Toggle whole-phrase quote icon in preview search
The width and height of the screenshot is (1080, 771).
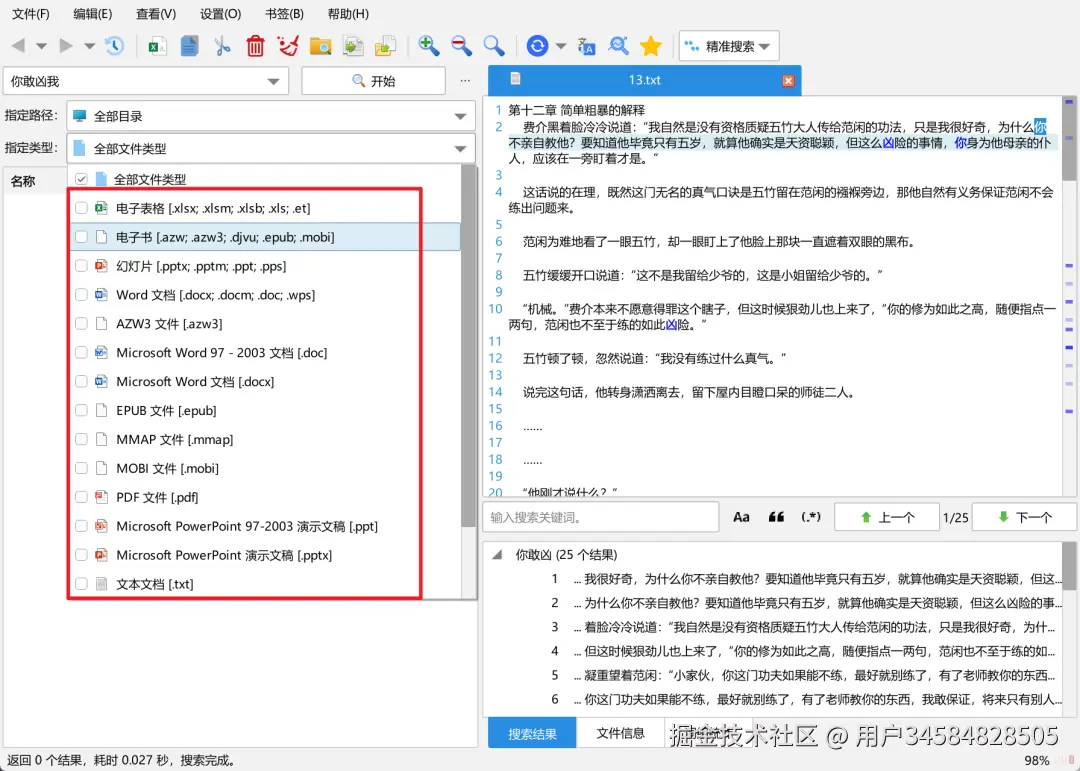coord(776,517)
